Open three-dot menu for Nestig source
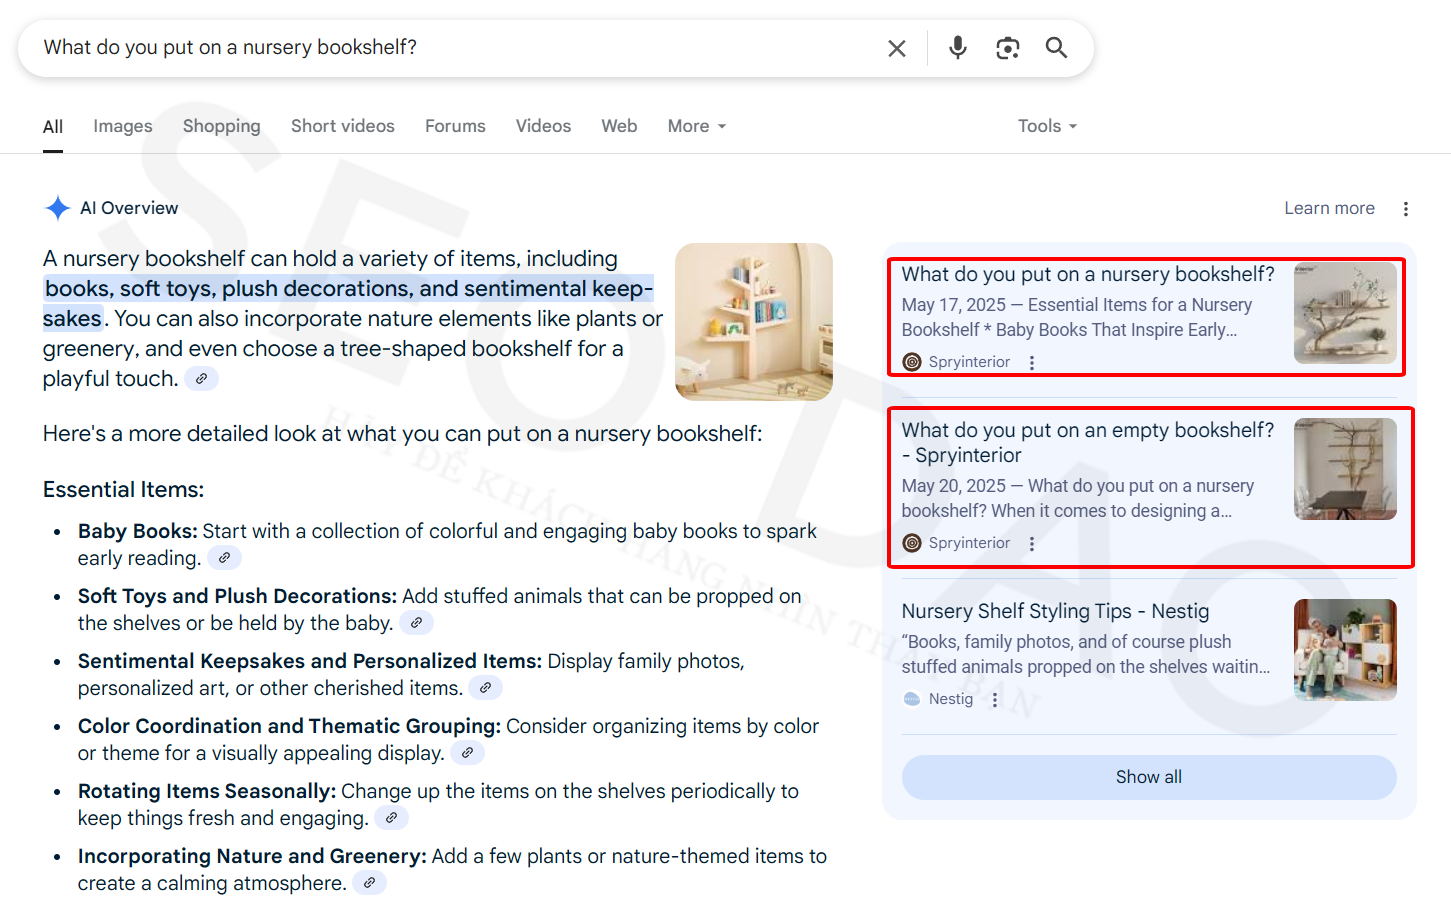The image size is (1451, 916). point(994,700)
